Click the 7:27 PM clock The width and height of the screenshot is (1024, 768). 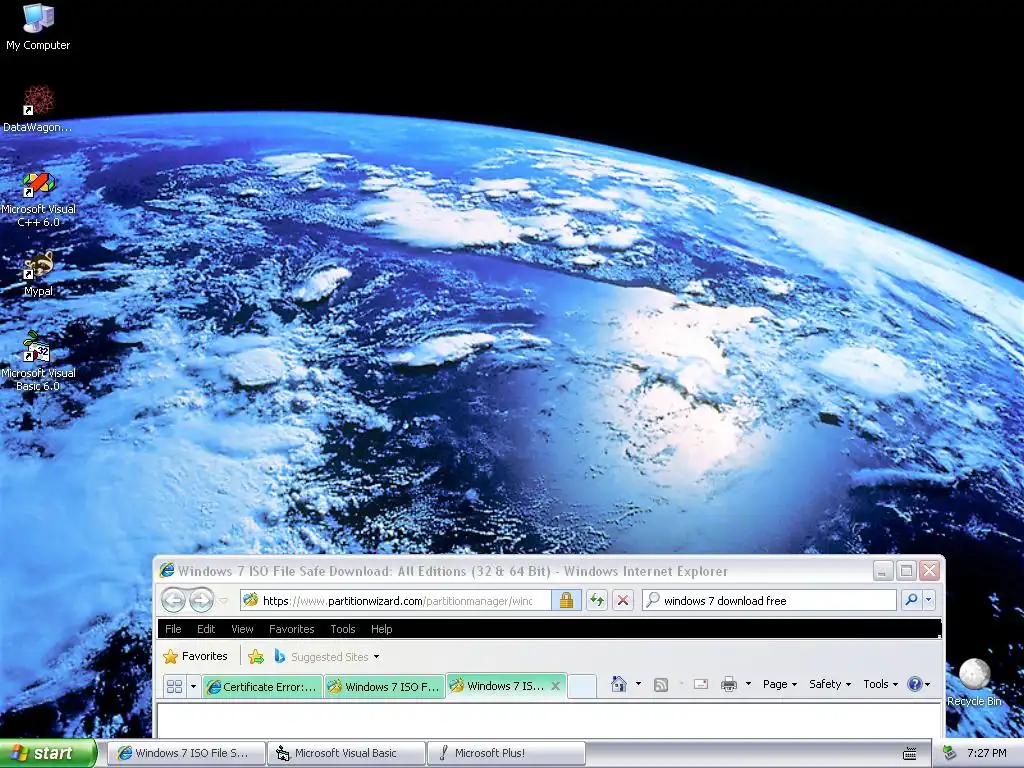point(987,753)
